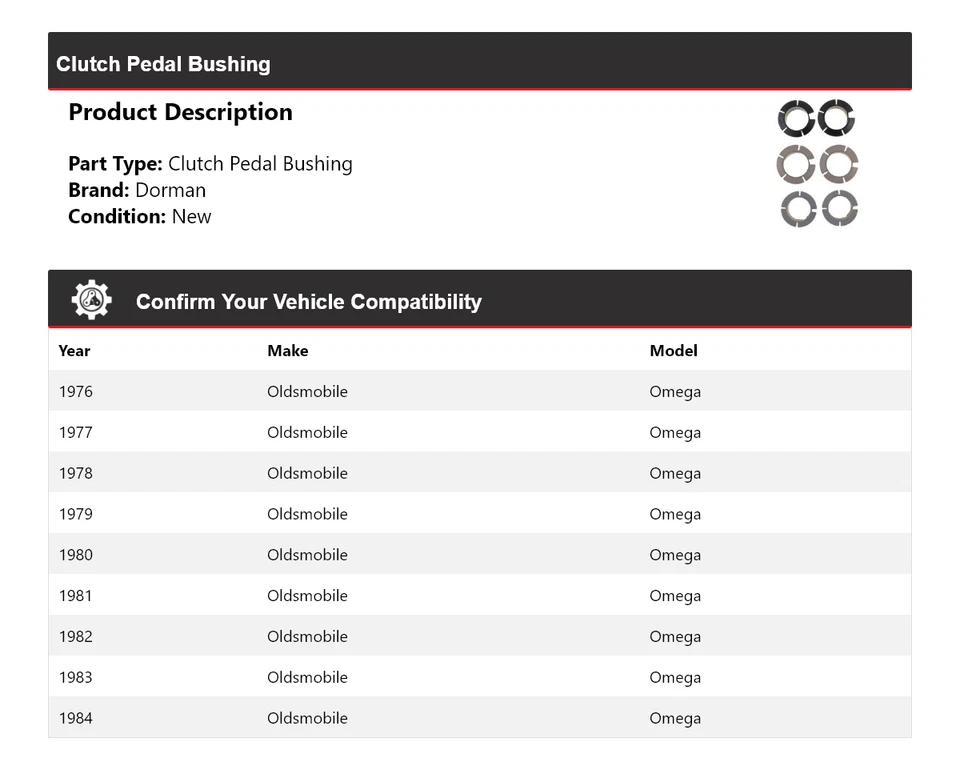
Task: Select the 1979 year cell
Action: 75,514
